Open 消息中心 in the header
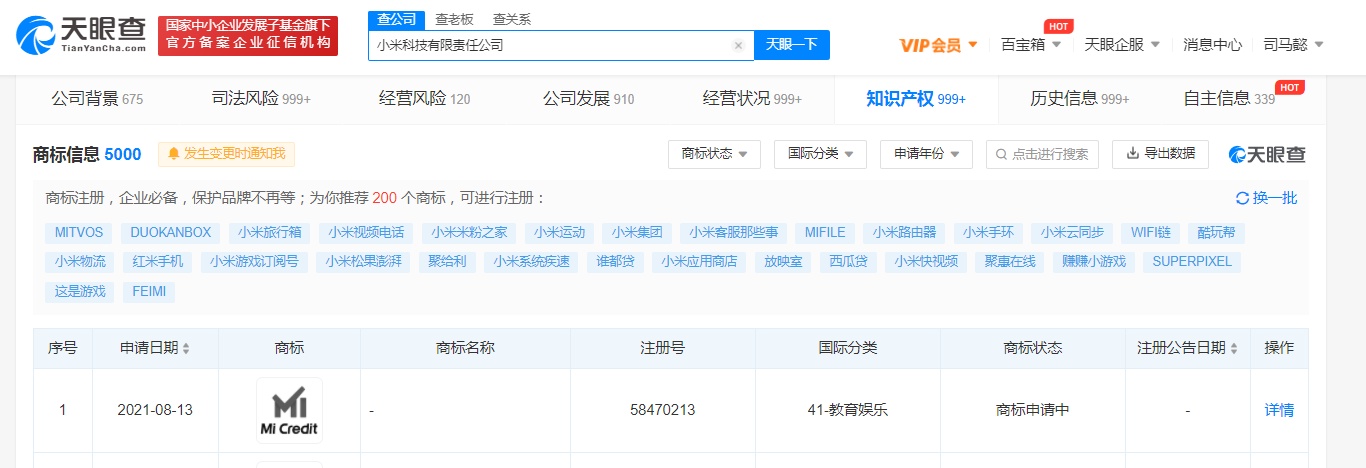The image size is (1366, 468). coord(1212,45)
